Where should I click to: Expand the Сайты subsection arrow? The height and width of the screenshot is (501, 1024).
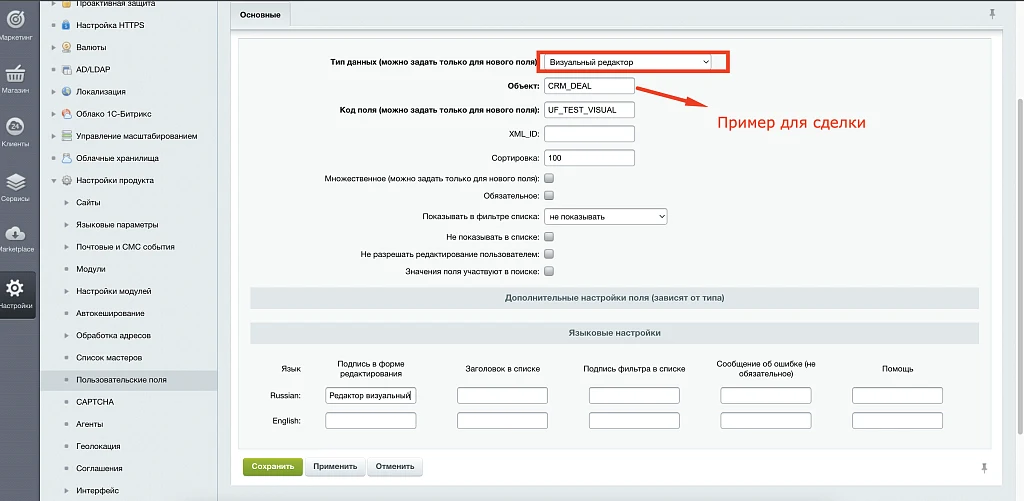(67, 202)
